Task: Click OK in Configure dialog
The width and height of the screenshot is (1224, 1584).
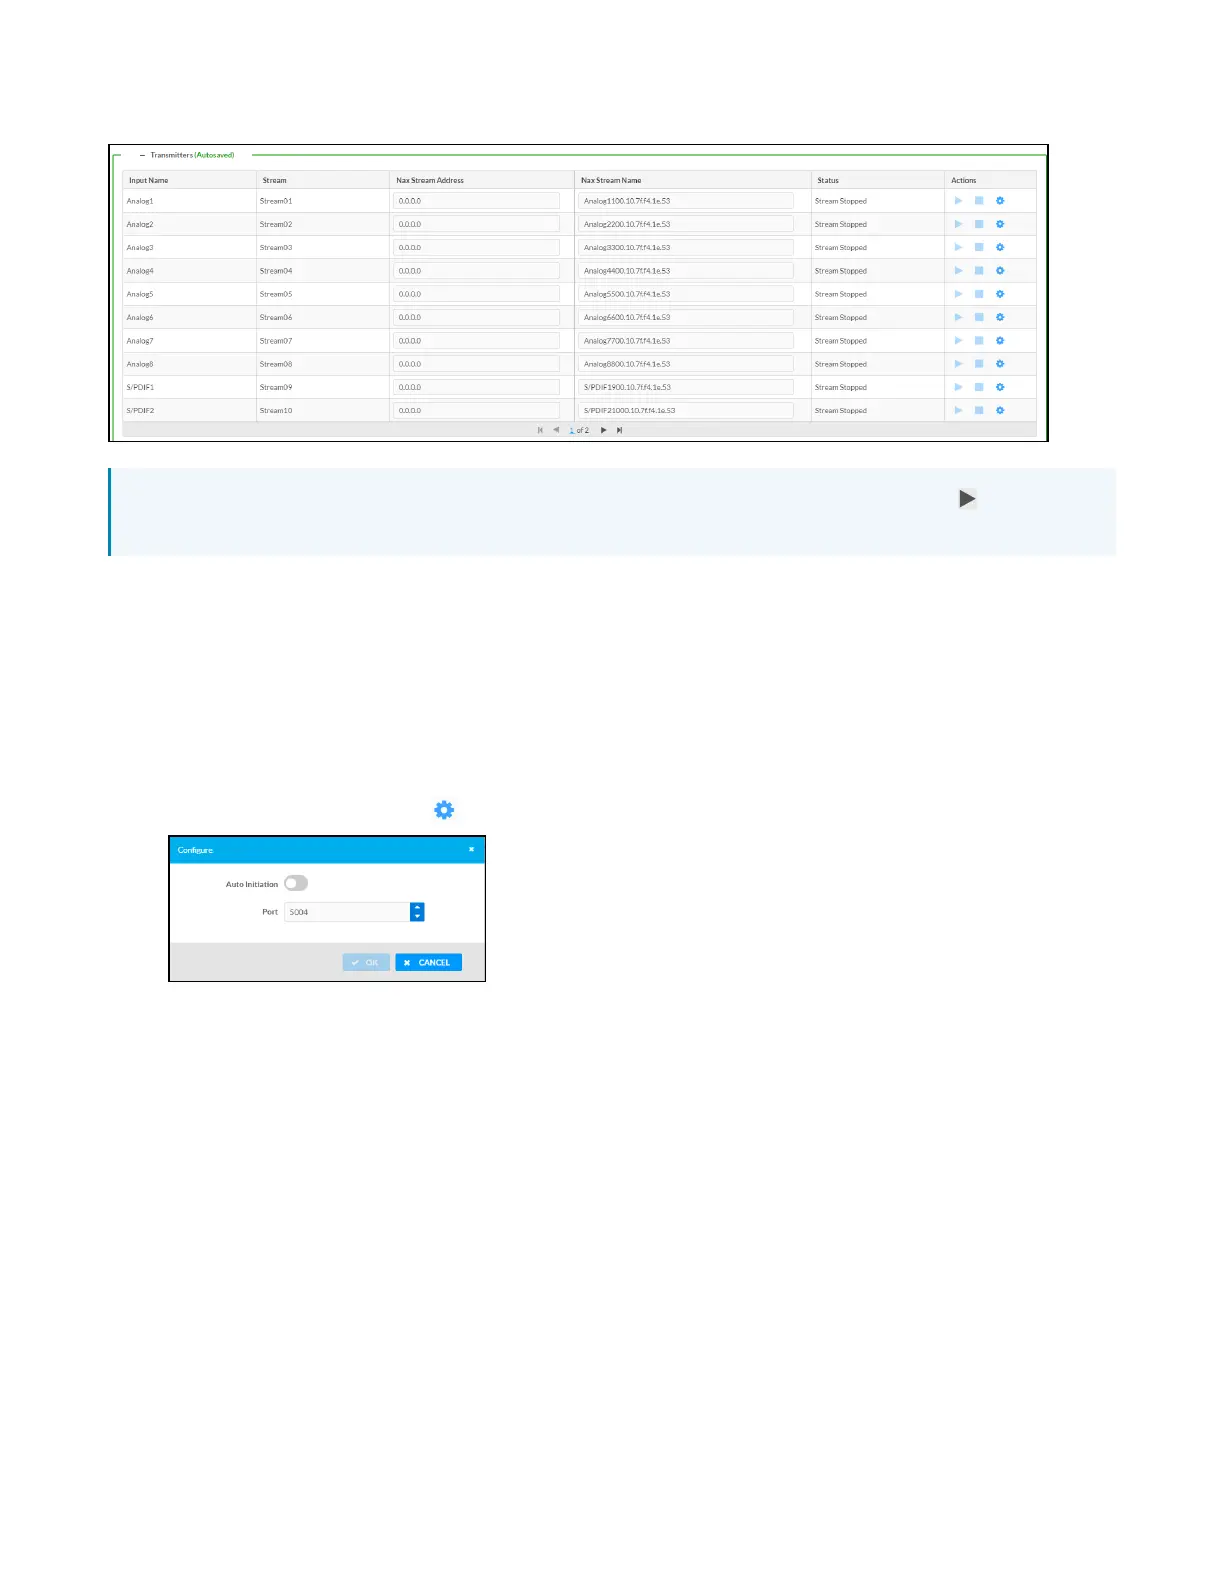Action: coord(366,962)
